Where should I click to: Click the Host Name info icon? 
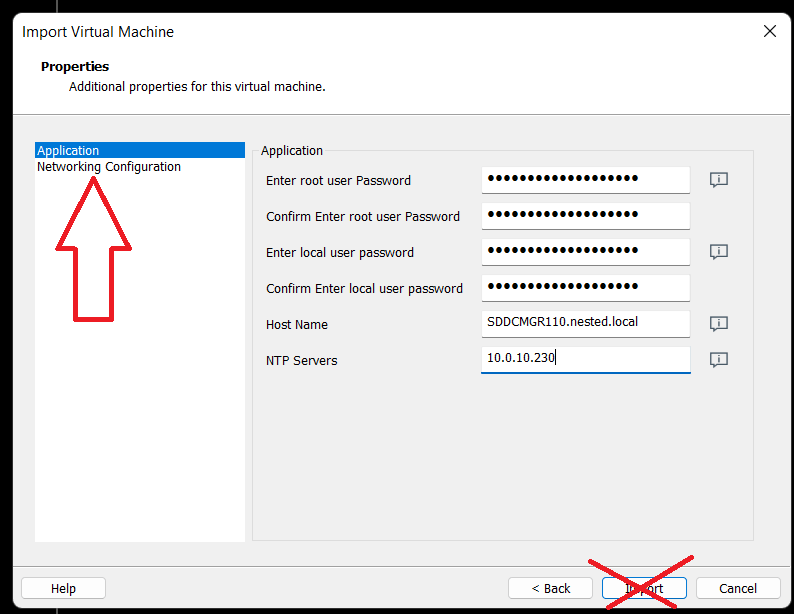pyautogui.click(x=718, y=324)
